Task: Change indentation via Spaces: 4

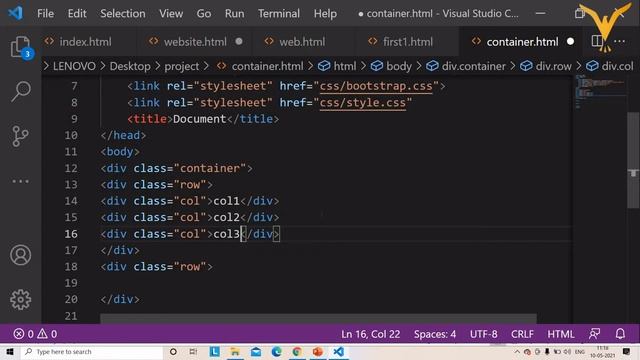Action: [x=435, y=334]
